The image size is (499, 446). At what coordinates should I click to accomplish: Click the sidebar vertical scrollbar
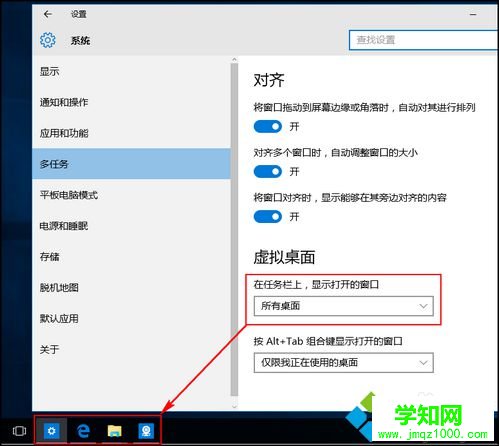pos(234,230)
